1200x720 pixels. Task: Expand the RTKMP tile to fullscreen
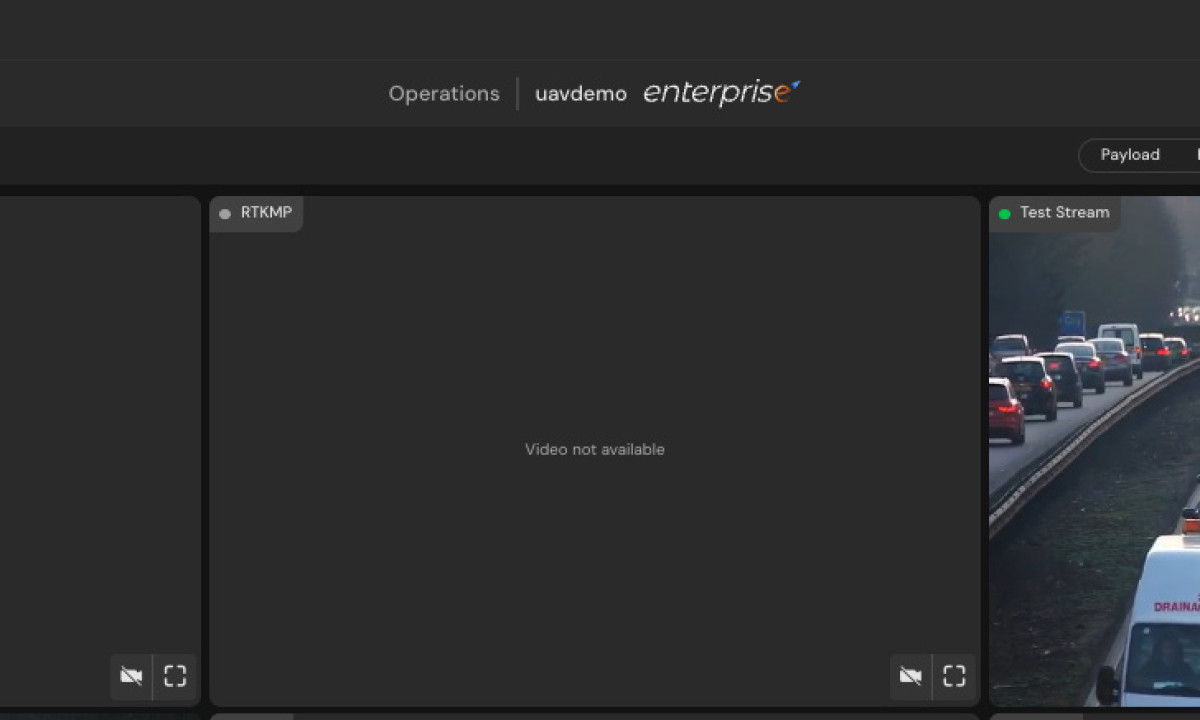[954, 676]
